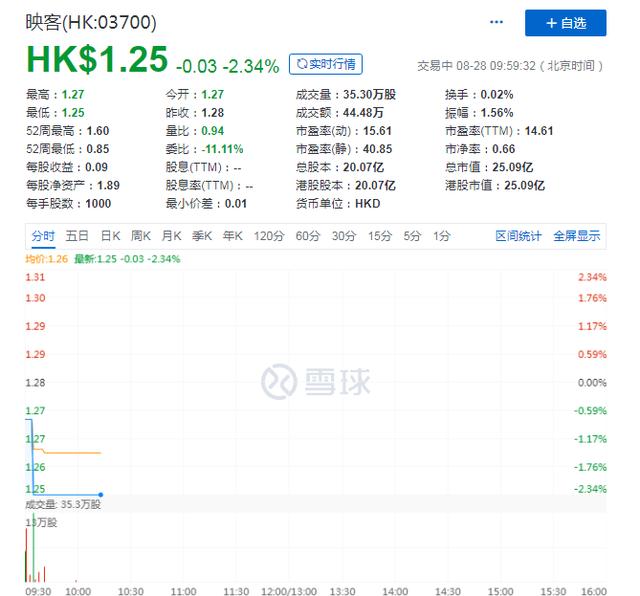This screenshot has height=596, width=640.
Task: Click the 12:00/13:00 time axis label
Action: [x=289, y=591]
